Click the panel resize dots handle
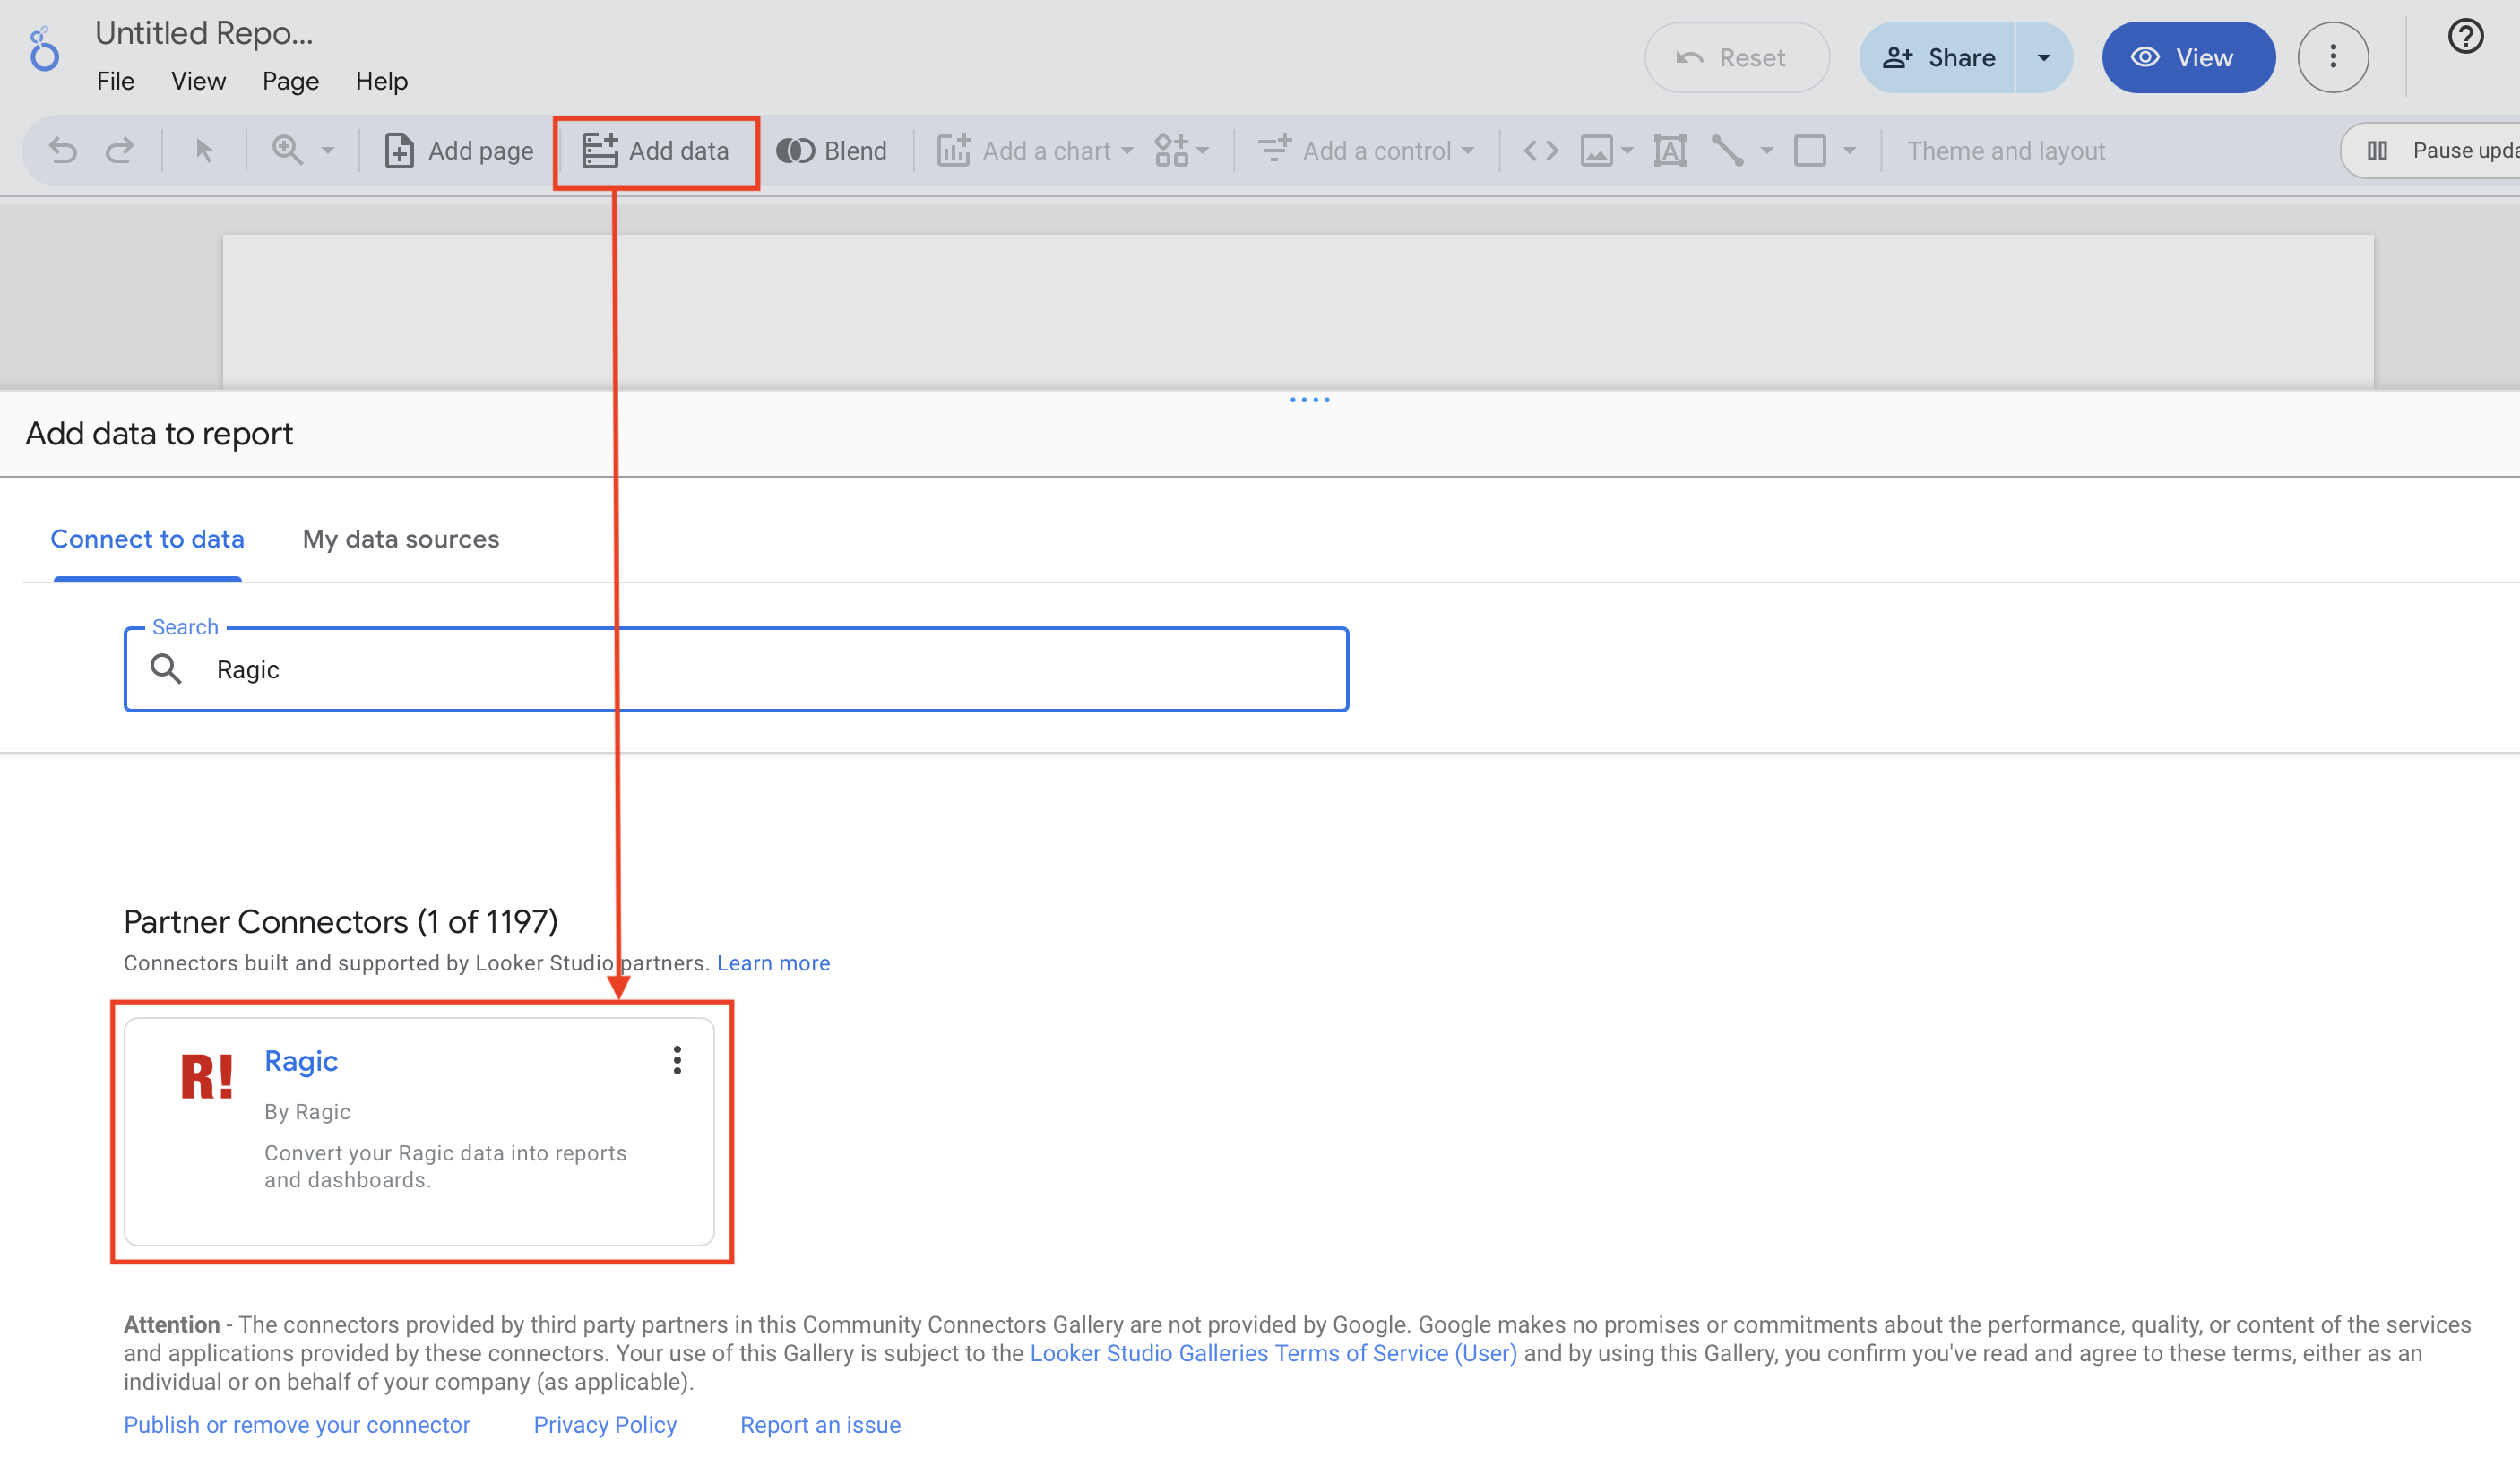Screen dimensions: 2520x1475 (1309, 400)
